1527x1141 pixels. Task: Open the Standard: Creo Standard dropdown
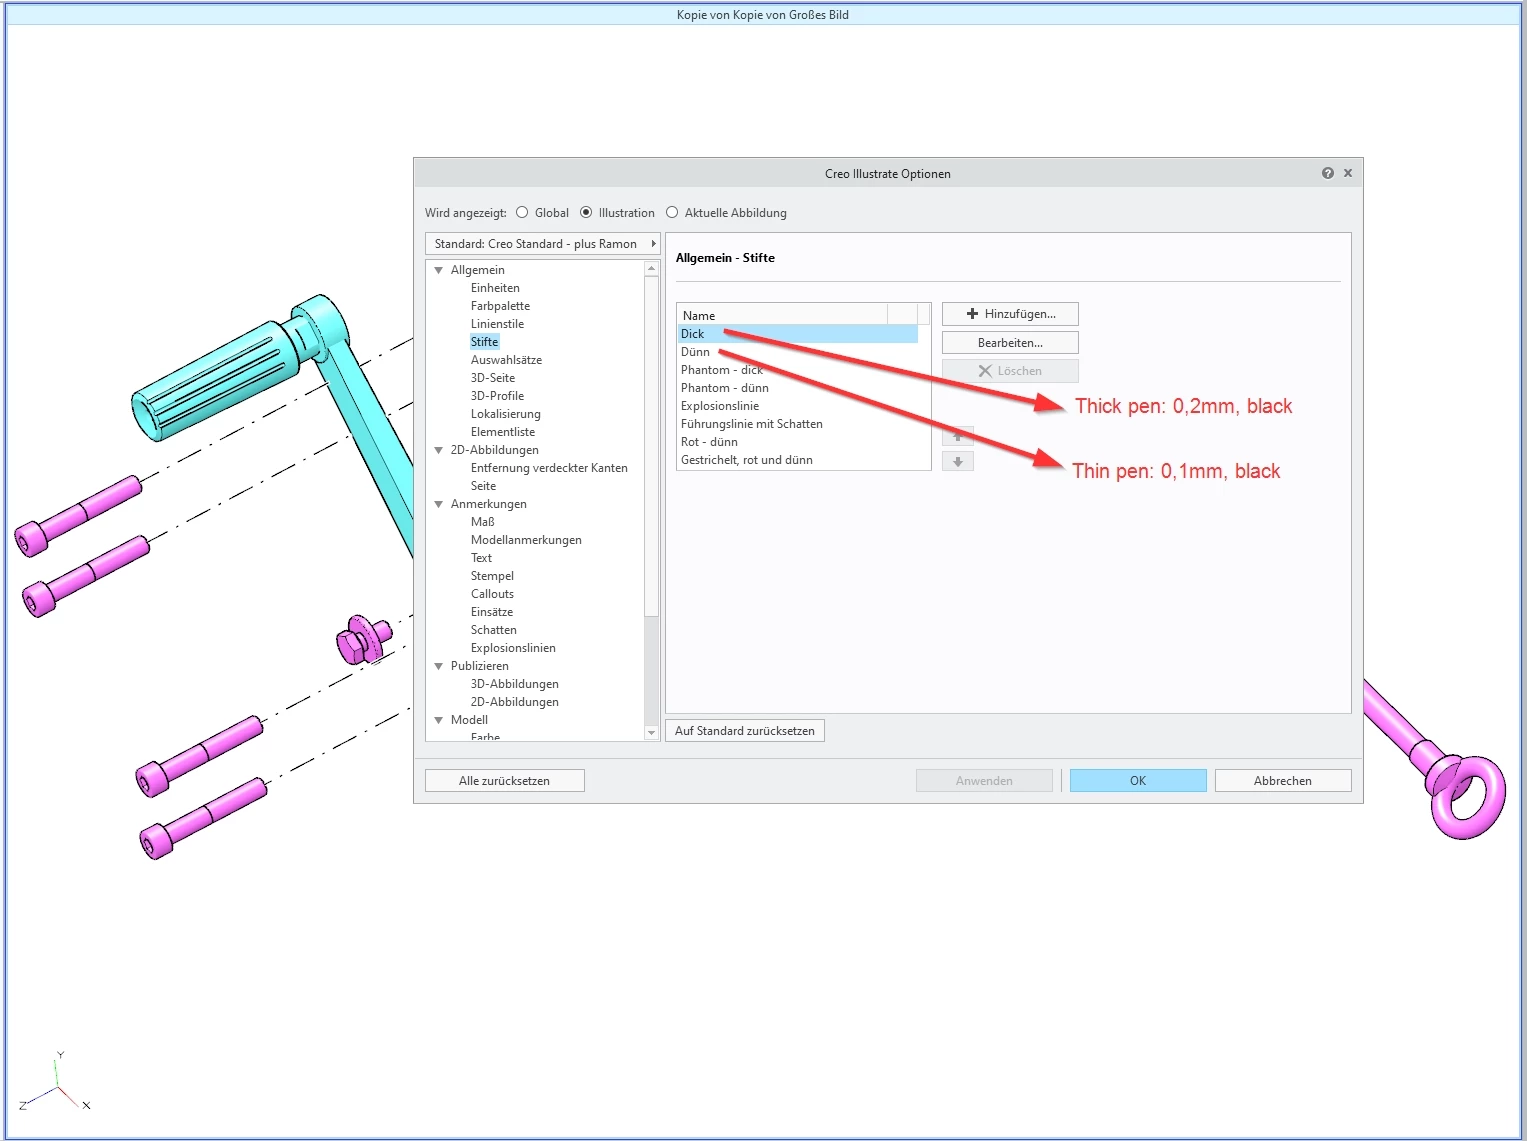coord(543,244)
